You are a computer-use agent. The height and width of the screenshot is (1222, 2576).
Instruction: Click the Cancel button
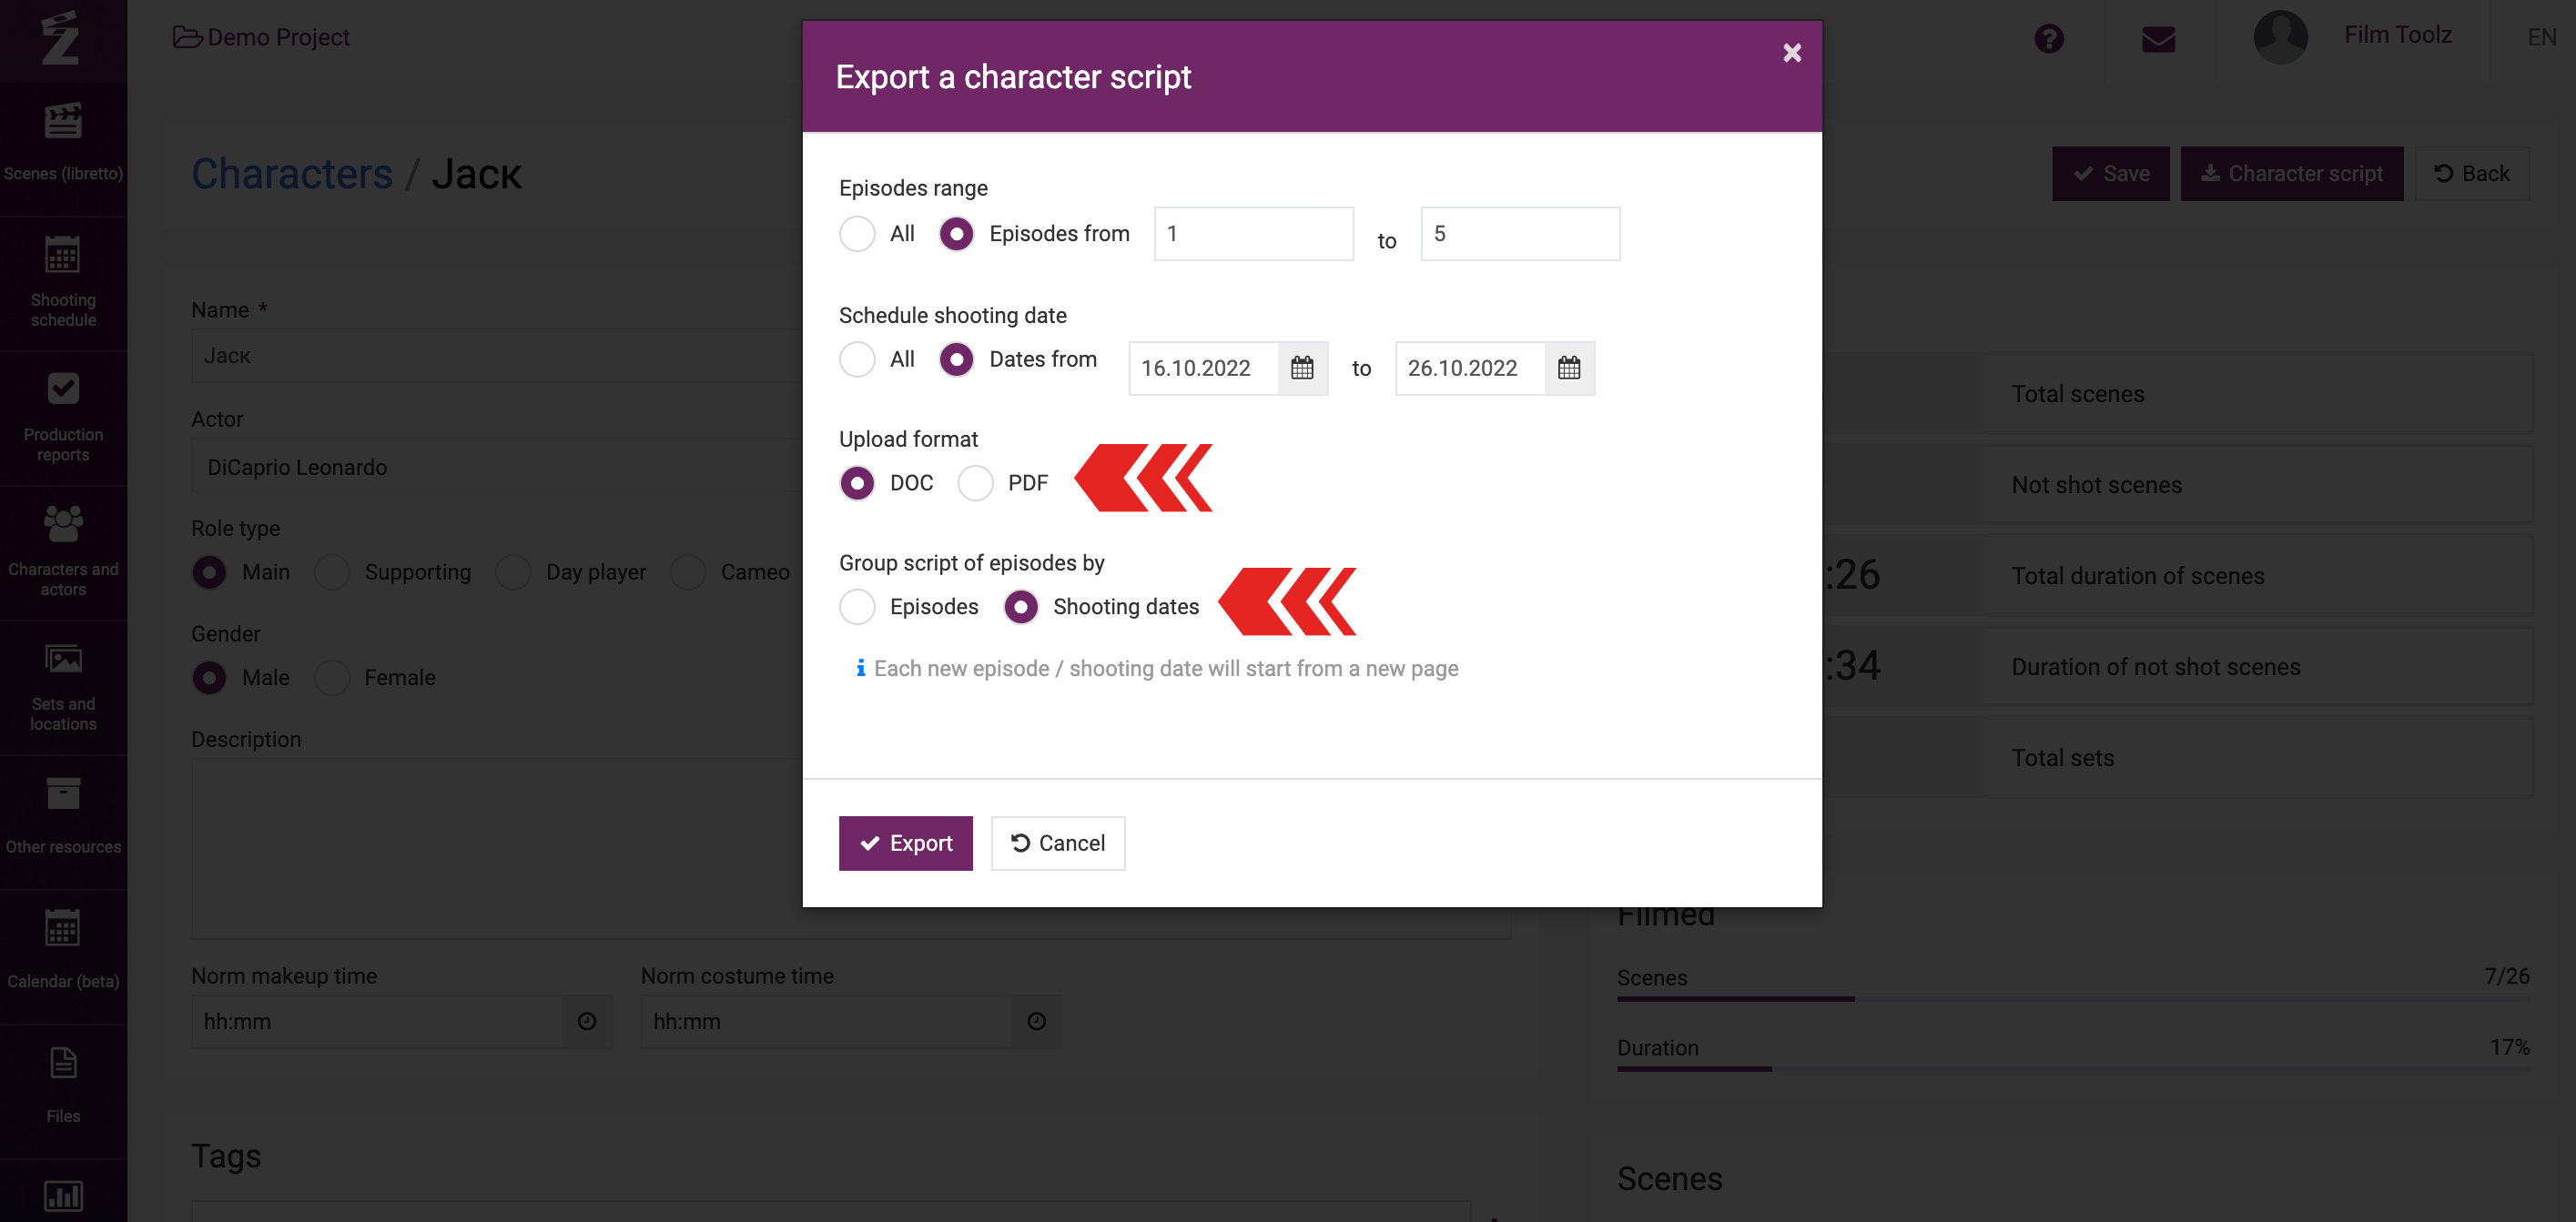[1057, 843]
